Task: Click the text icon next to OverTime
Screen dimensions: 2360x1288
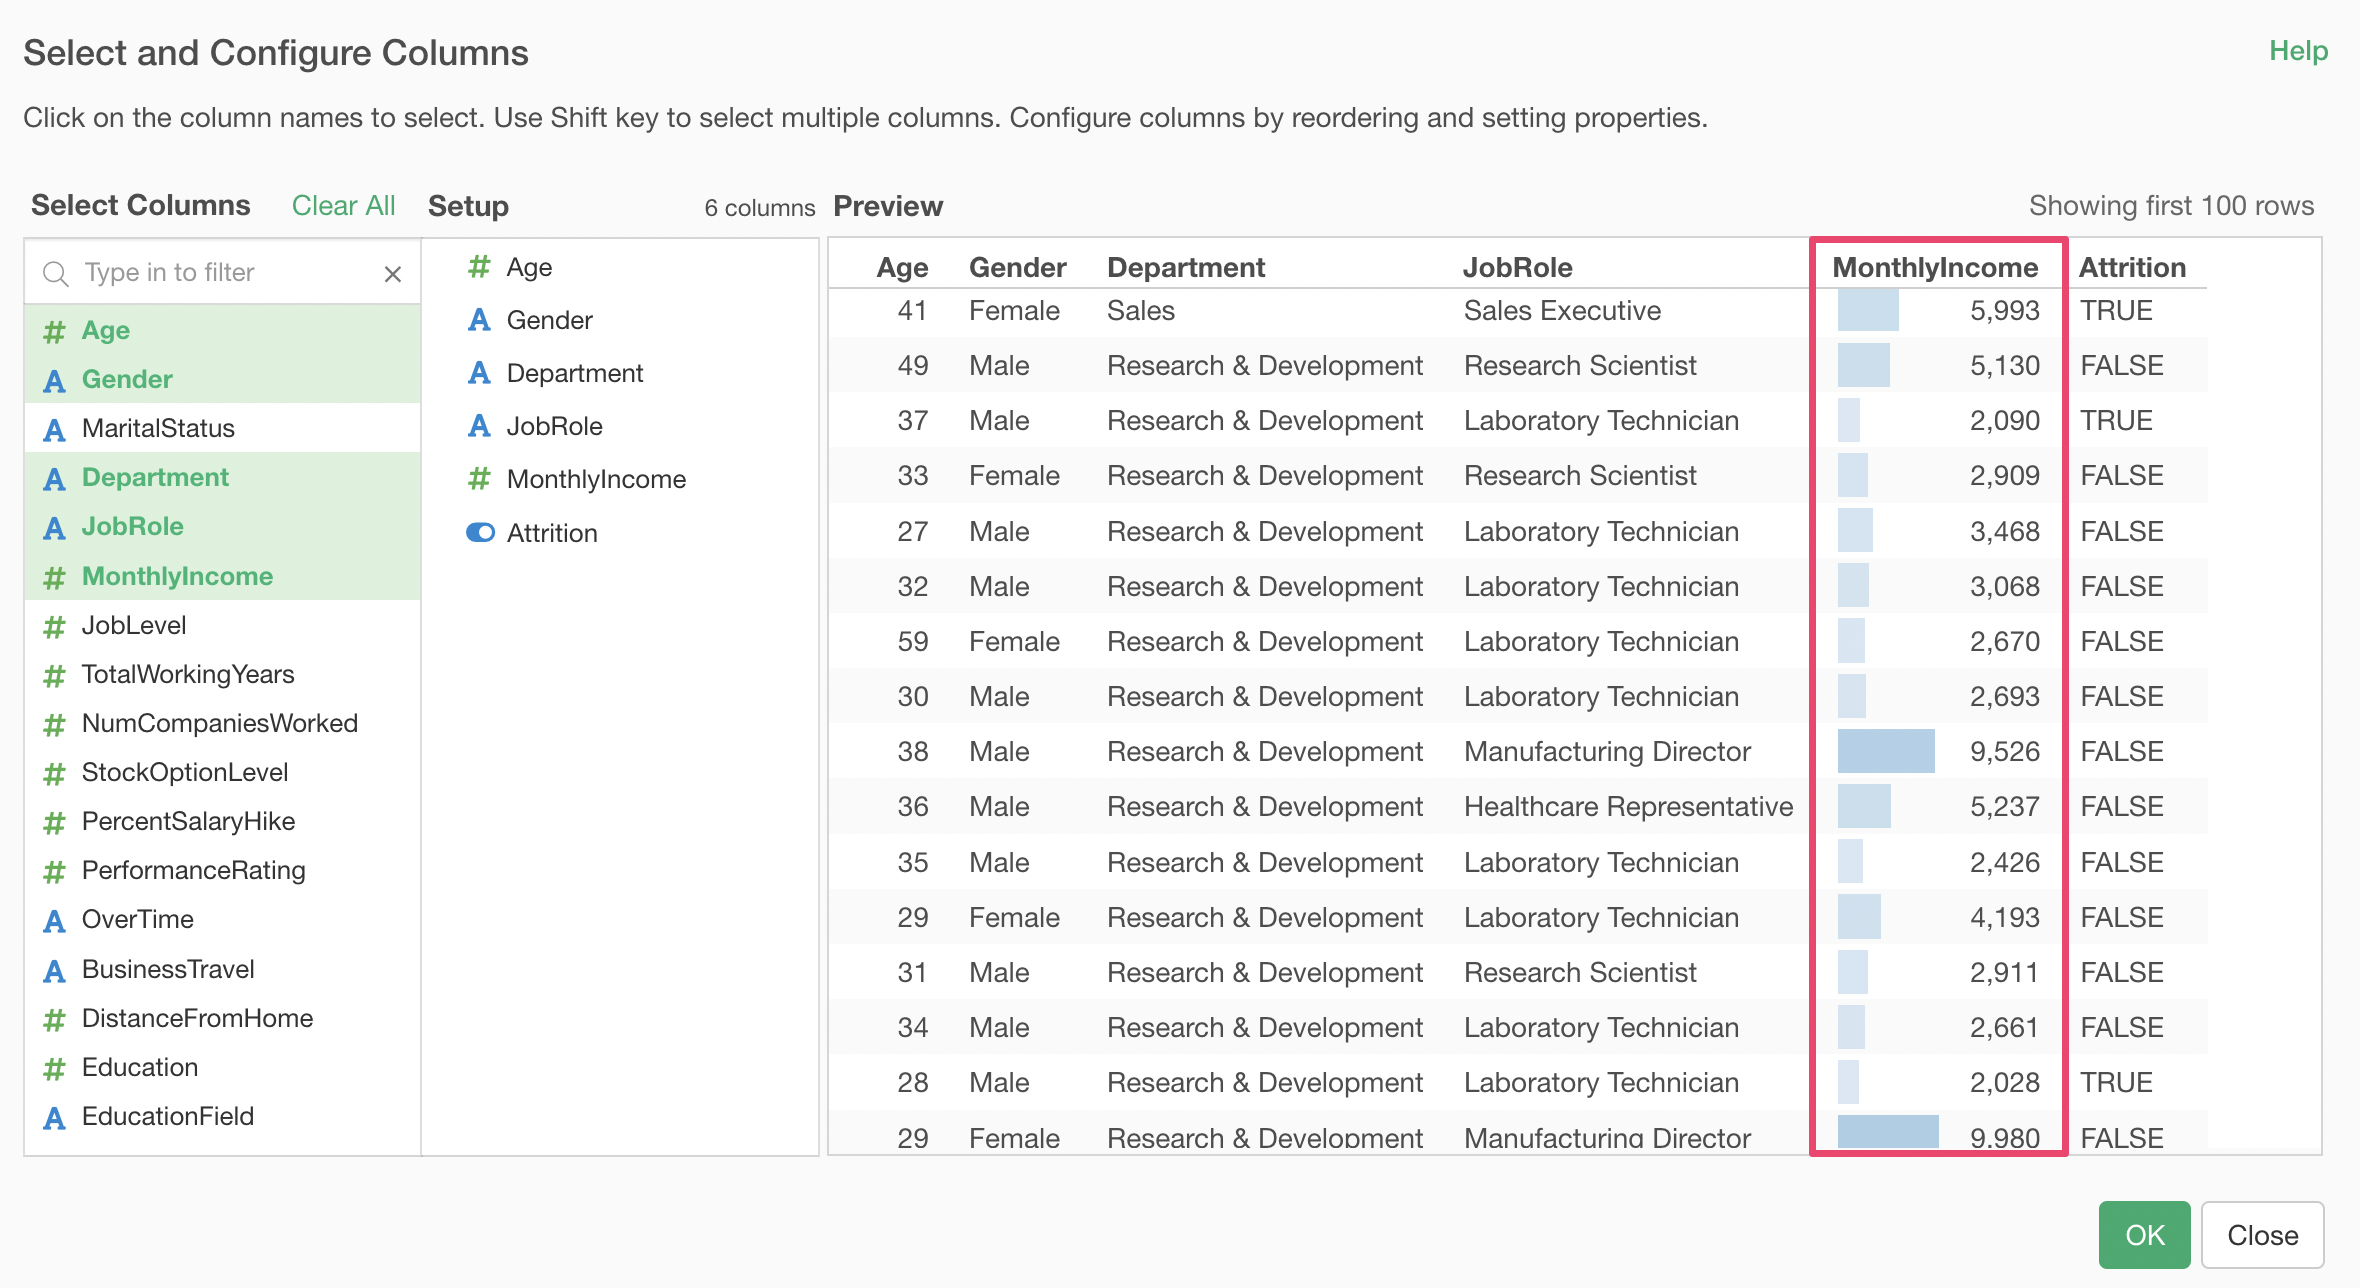Action: coord(54,920)
